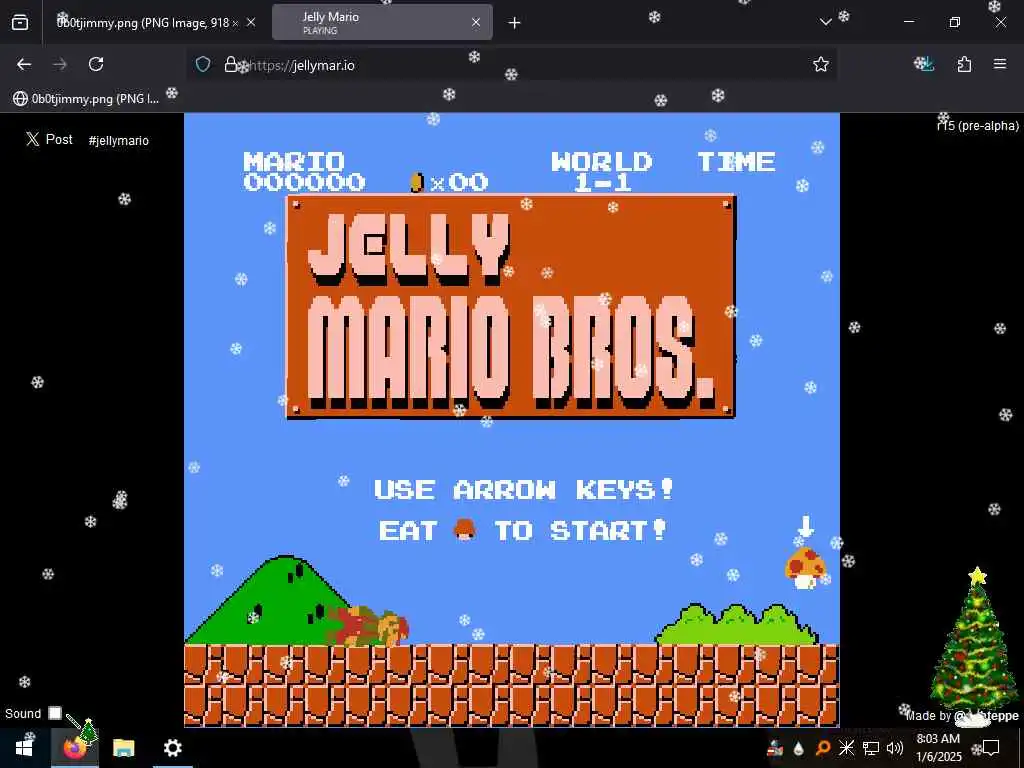
Task: Click the jelly Mario character near the hill
Action: tap(368, 626)
